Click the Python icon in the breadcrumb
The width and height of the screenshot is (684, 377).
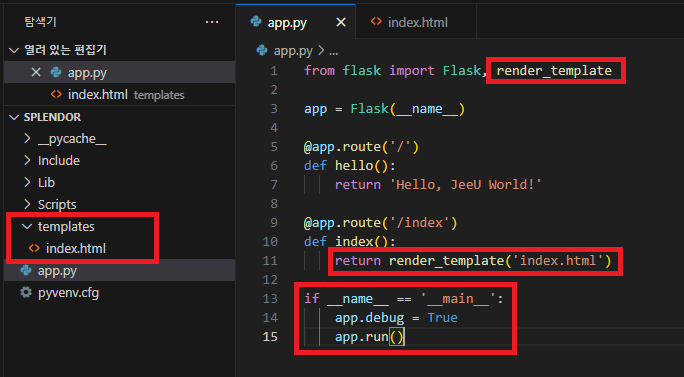pyautogui.click(x=262, y=51)
